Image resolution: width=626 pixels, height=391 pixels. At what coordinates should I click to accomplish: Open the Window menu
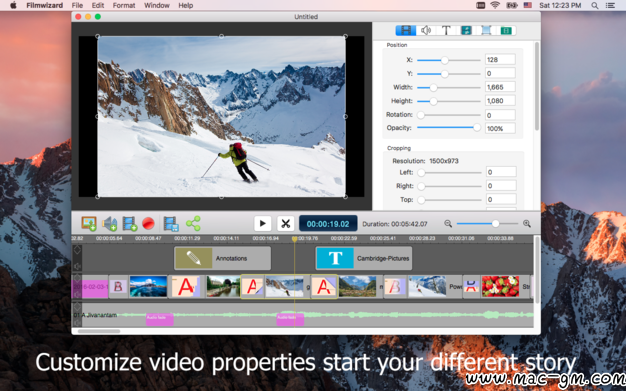156,5
